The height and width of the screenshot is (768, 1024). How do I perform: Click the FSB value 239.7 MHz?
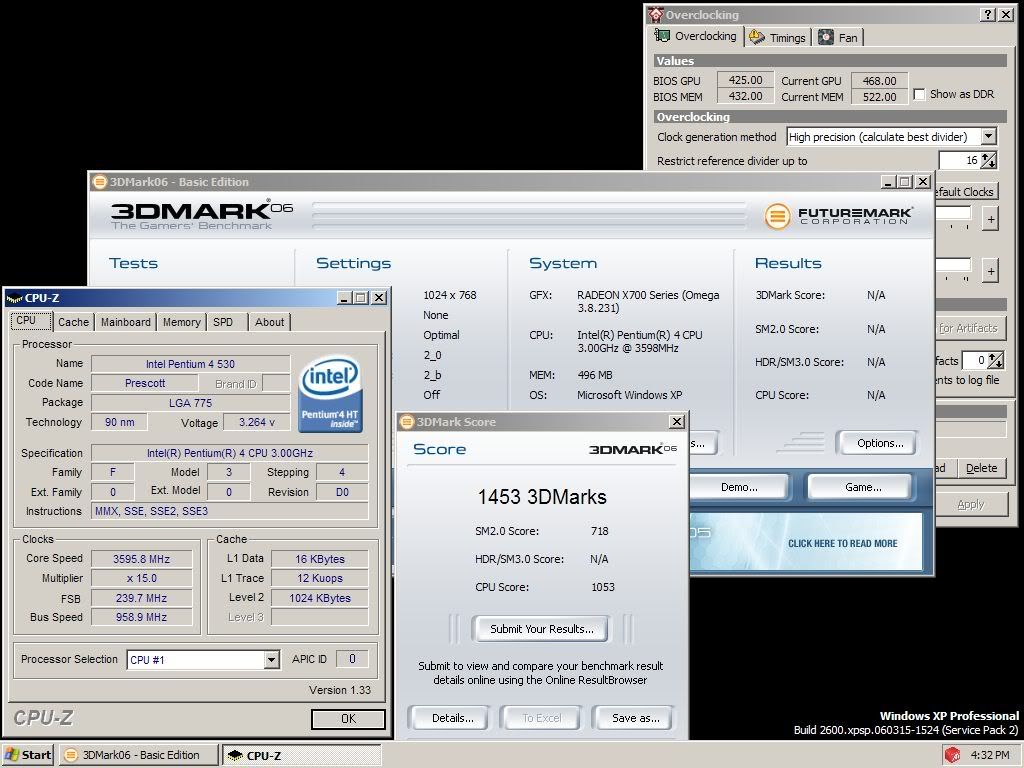(142, 598)
